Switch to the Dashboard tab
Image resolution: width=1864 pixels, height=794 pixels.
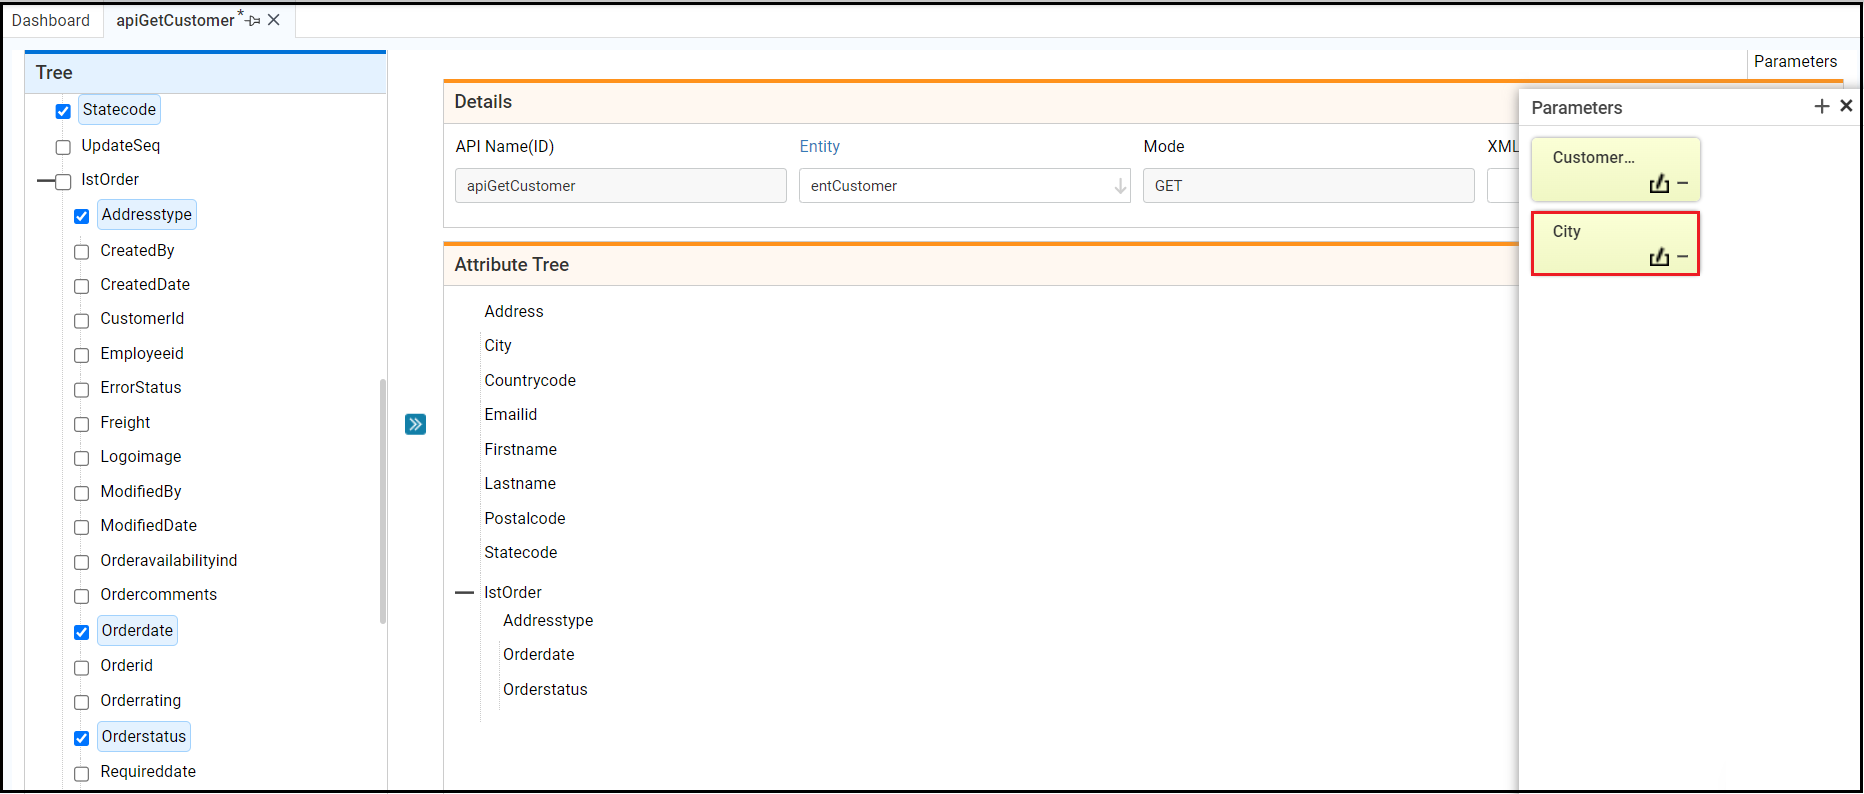(x=51, y=20)
